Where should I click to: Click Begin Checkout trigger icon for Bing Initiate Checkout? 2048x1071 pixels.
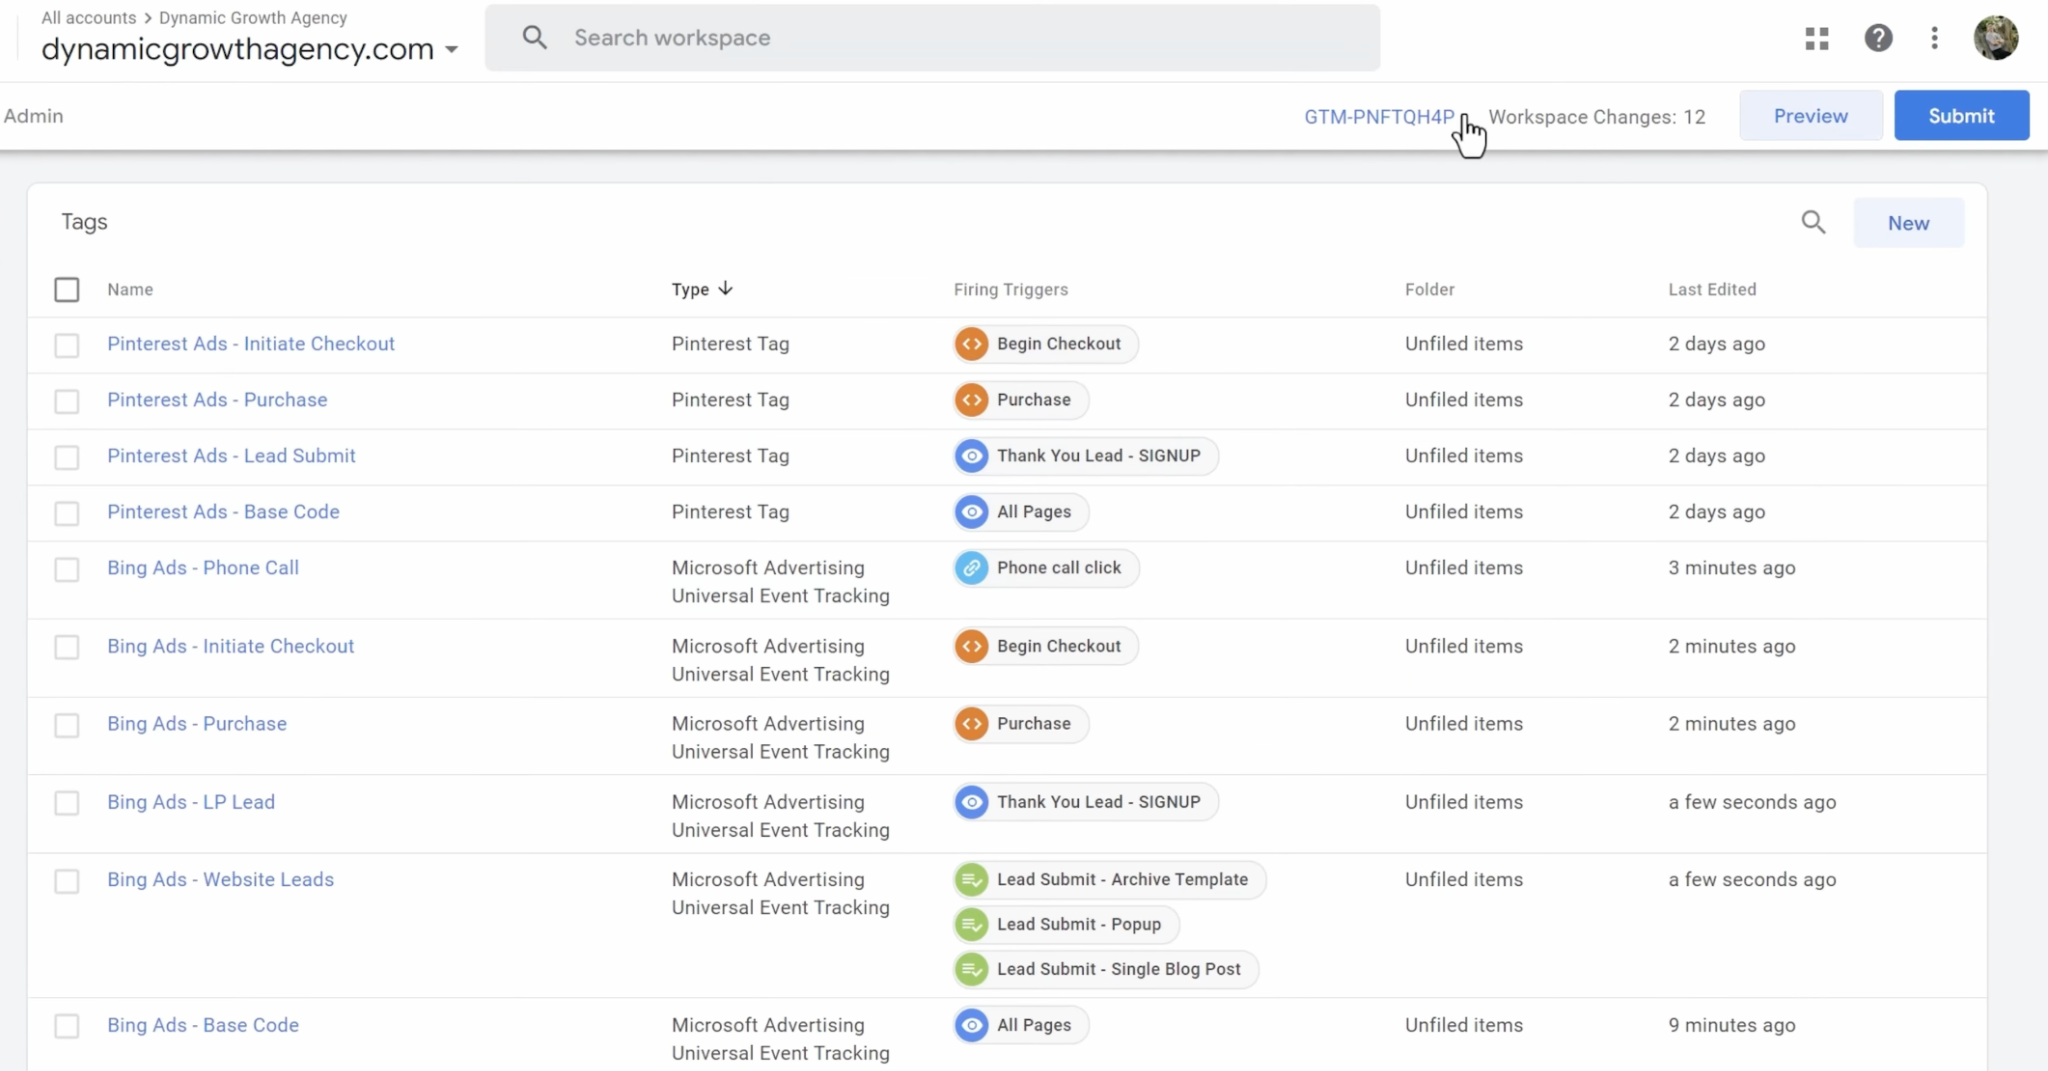coord(971,646)
